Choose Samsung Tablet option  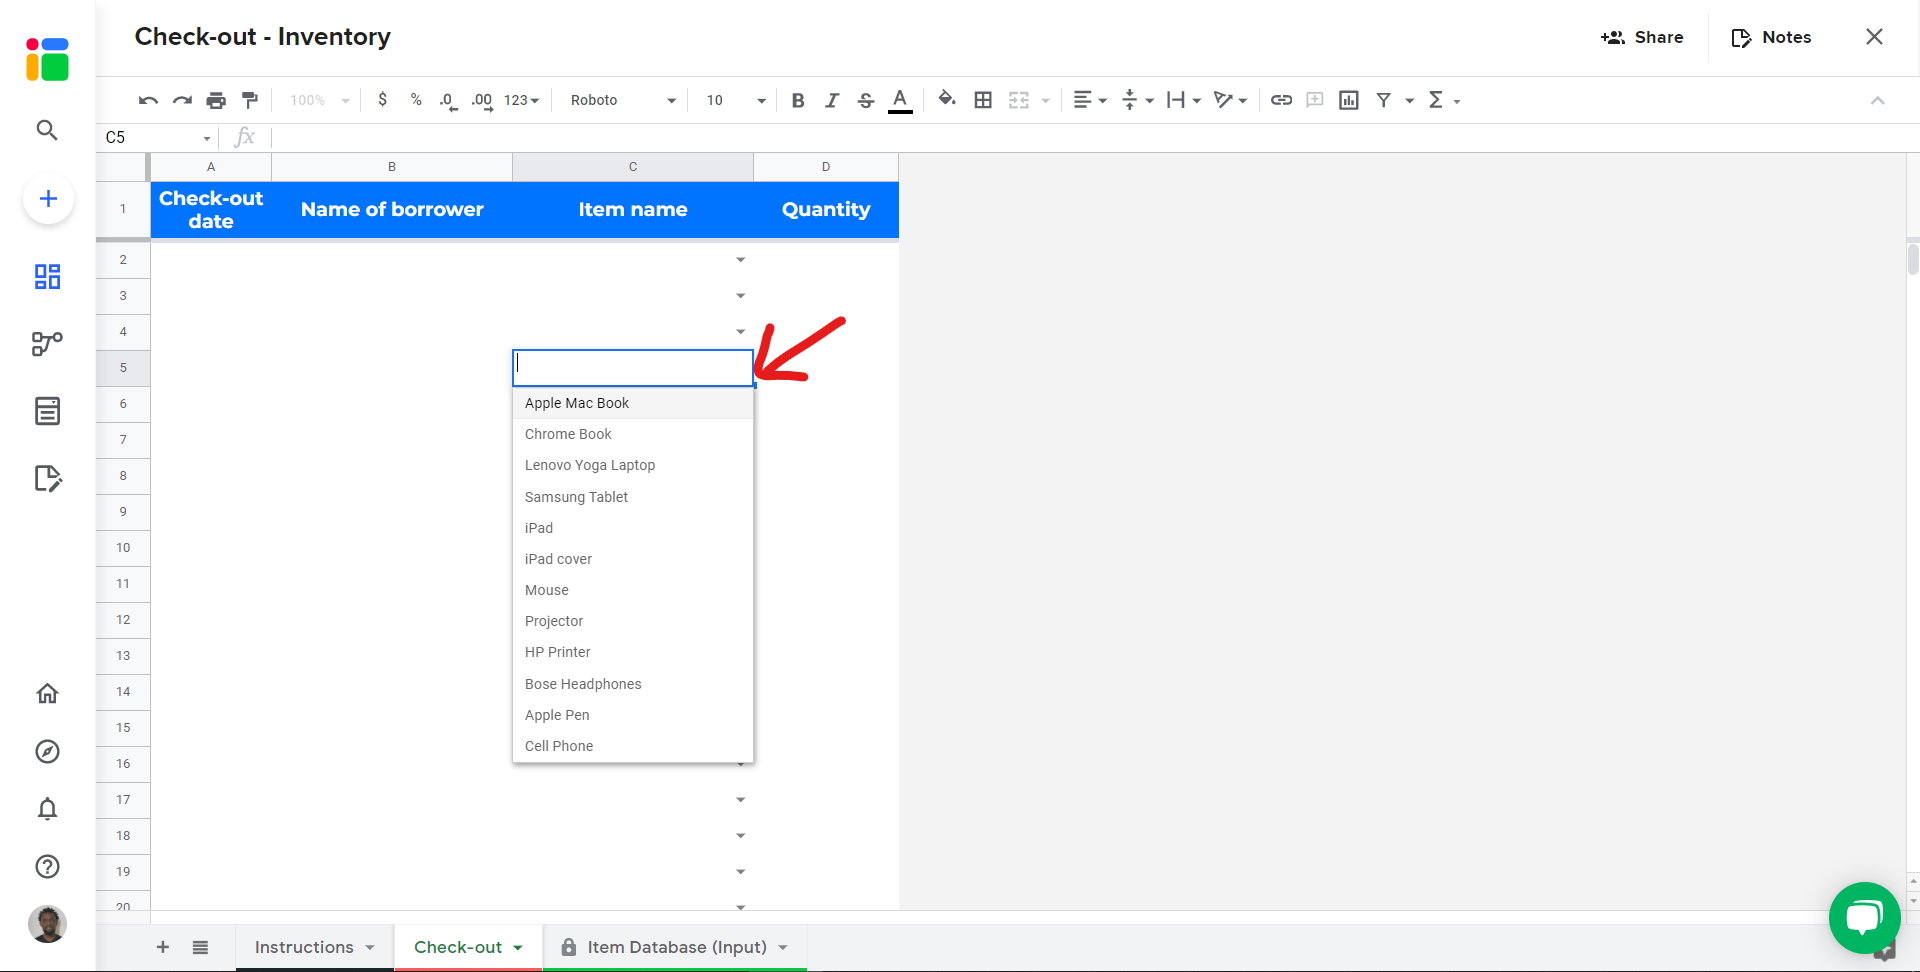tap(633, 497)
